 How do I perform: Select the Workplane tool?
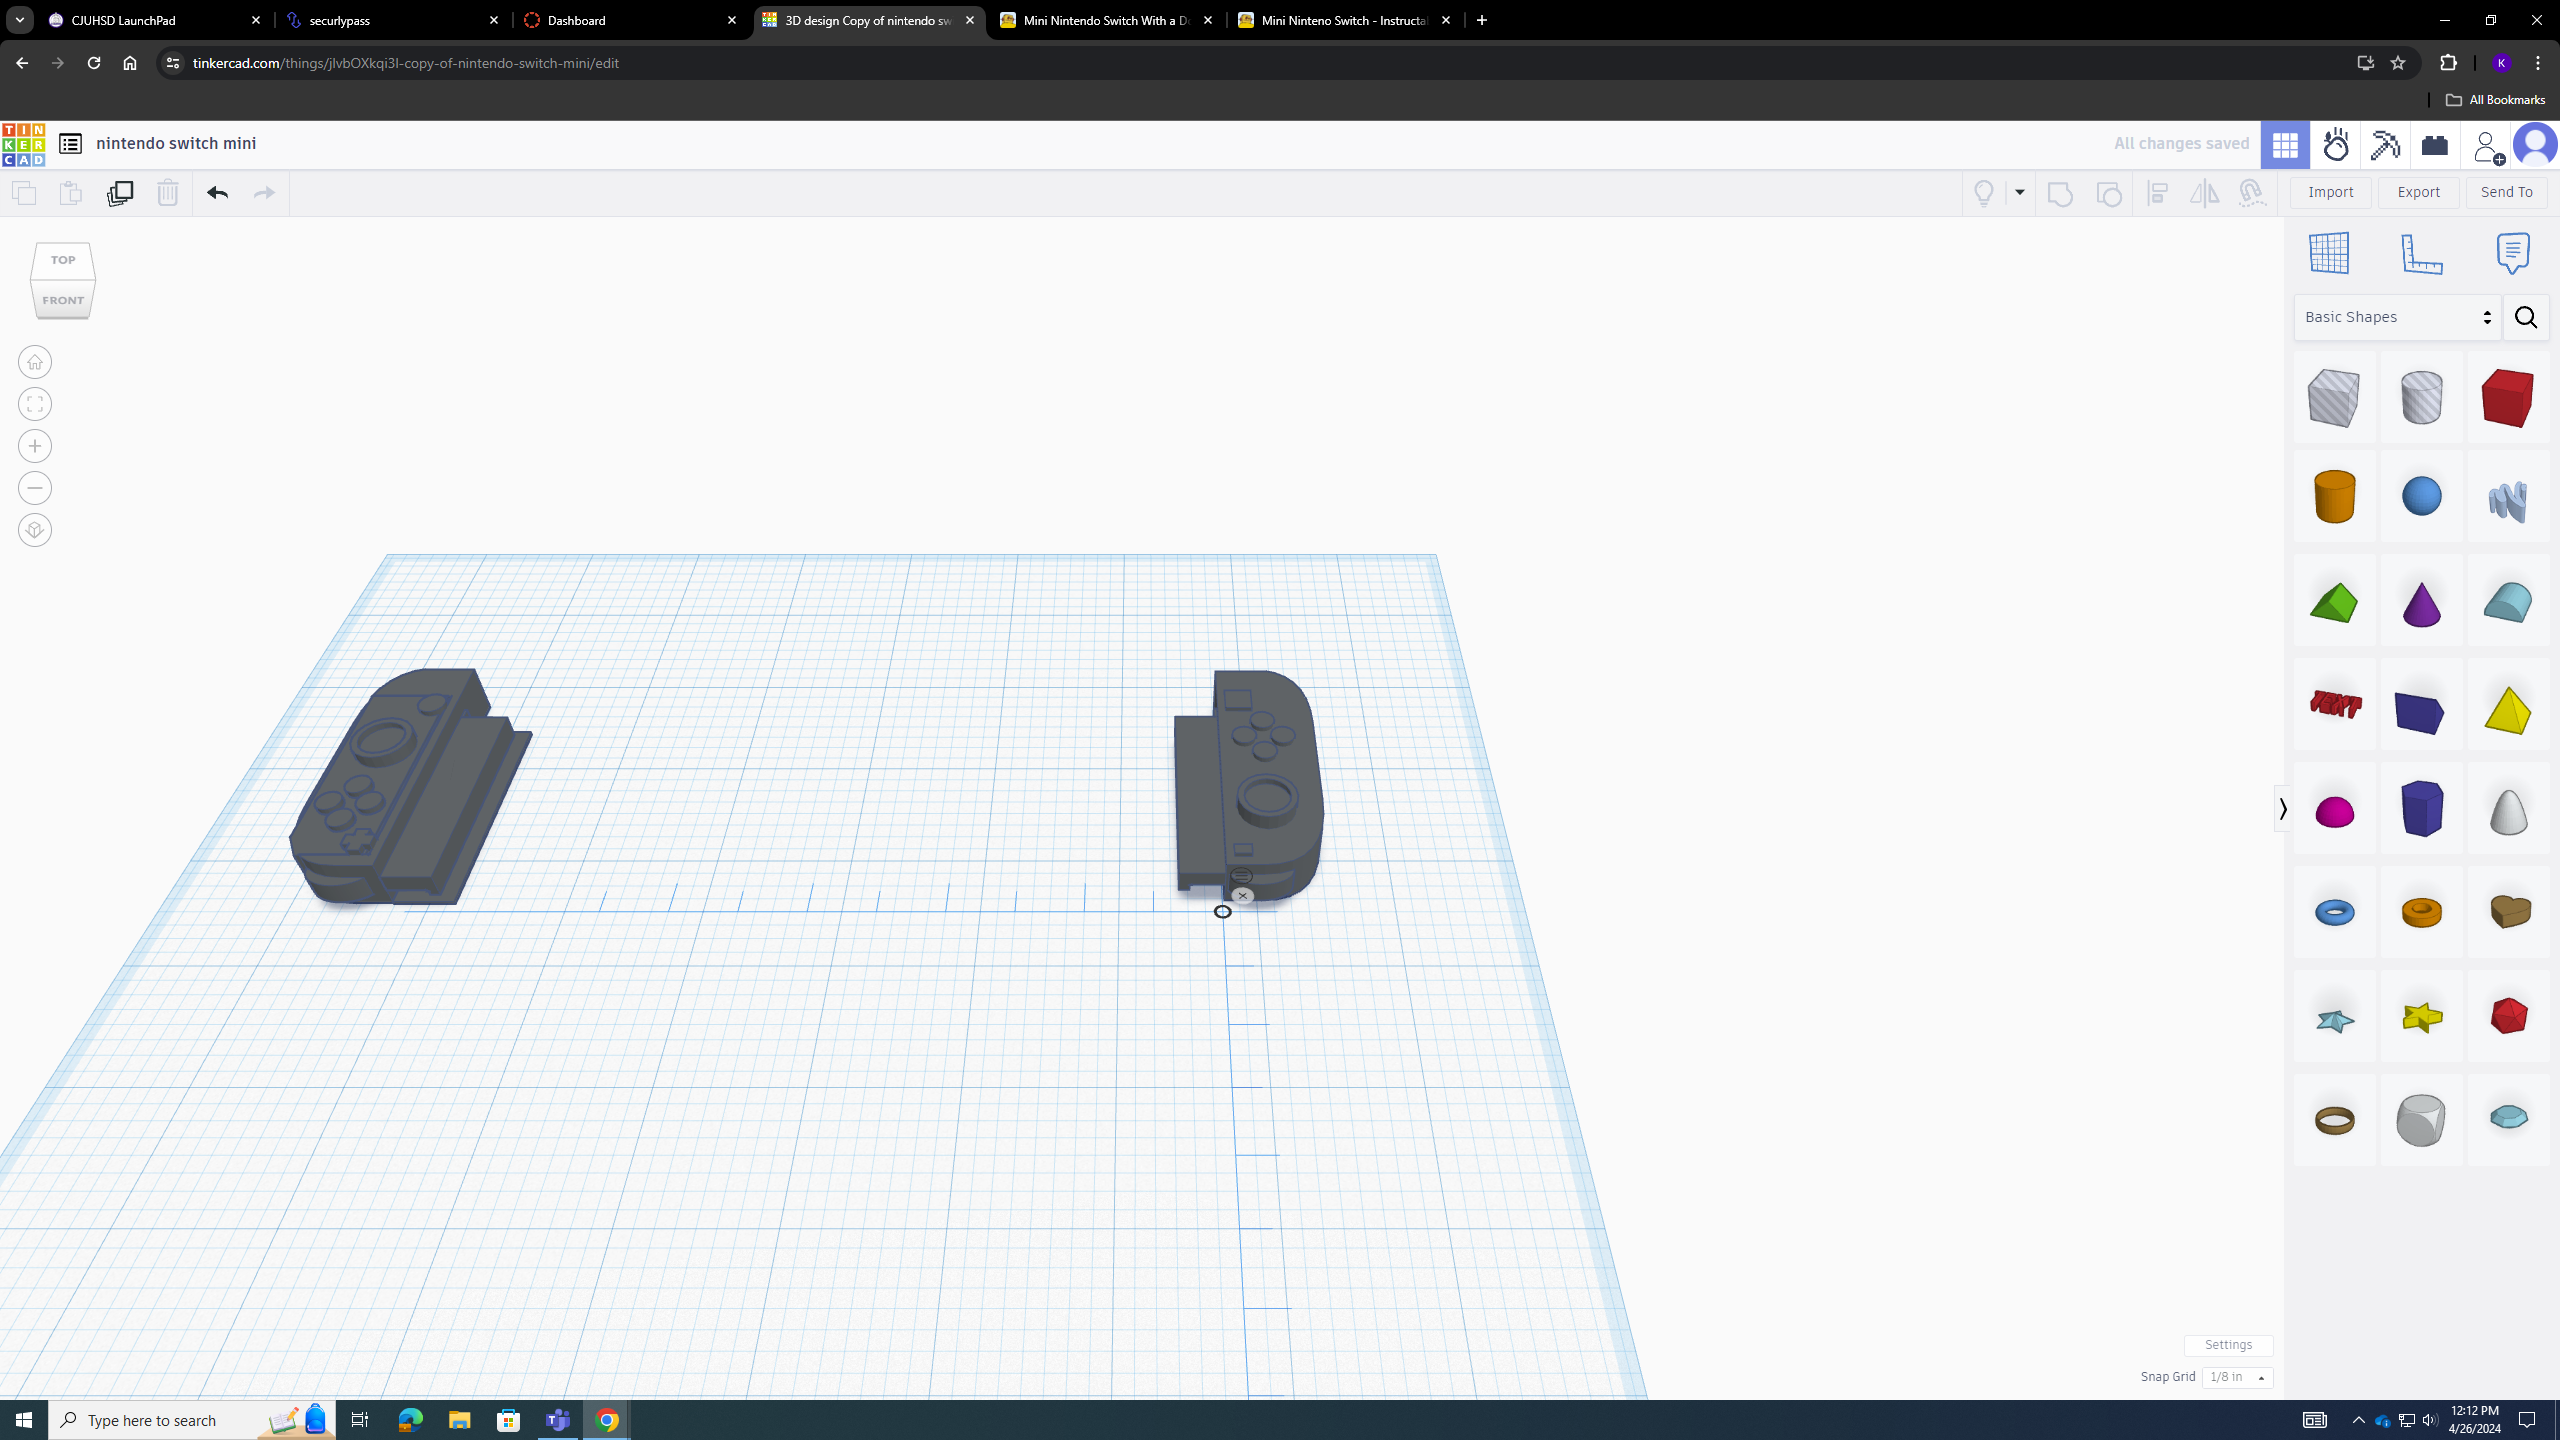[2329, 253]
